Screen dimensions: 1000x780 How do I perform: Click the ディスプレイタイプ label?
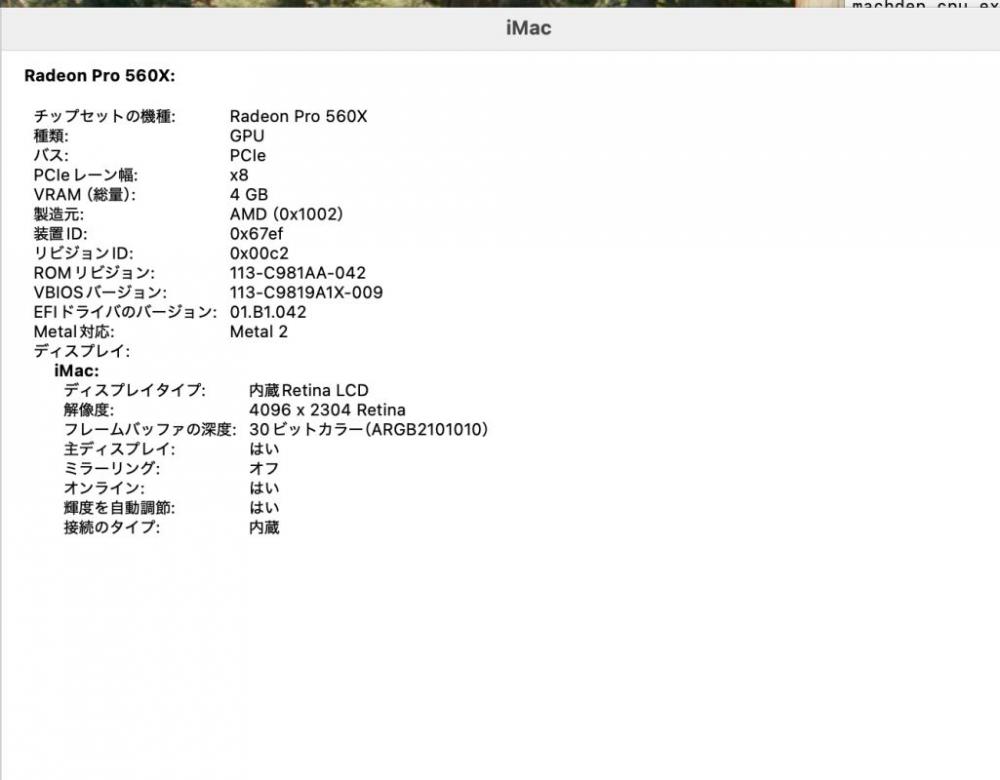(135, 390)
